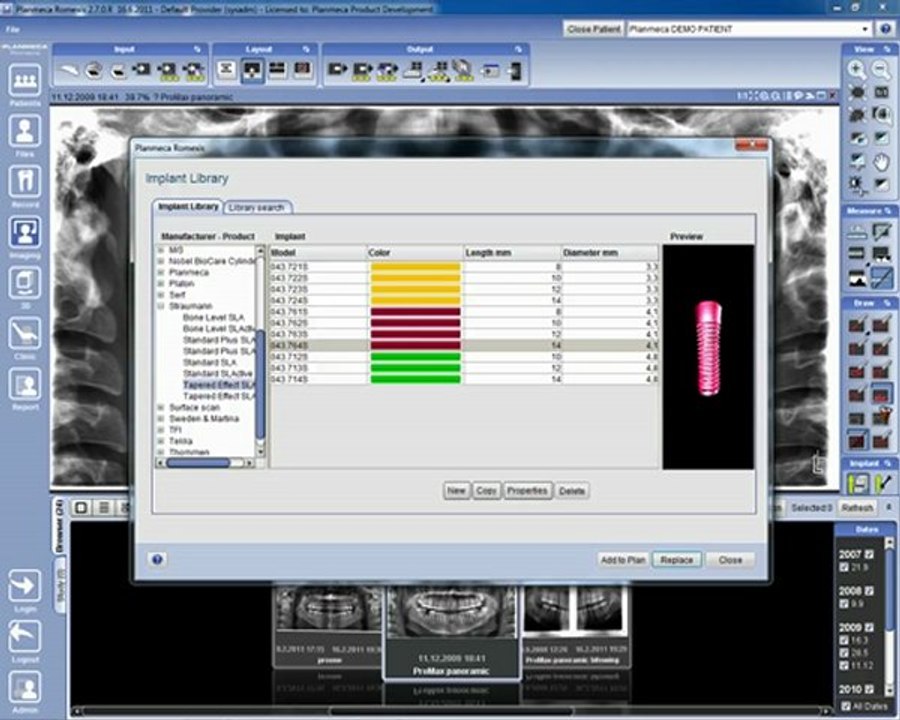Screen dimensions: 900x720
Task: Click the yellow color swatch for 043.721S
Action: [415, 267]
